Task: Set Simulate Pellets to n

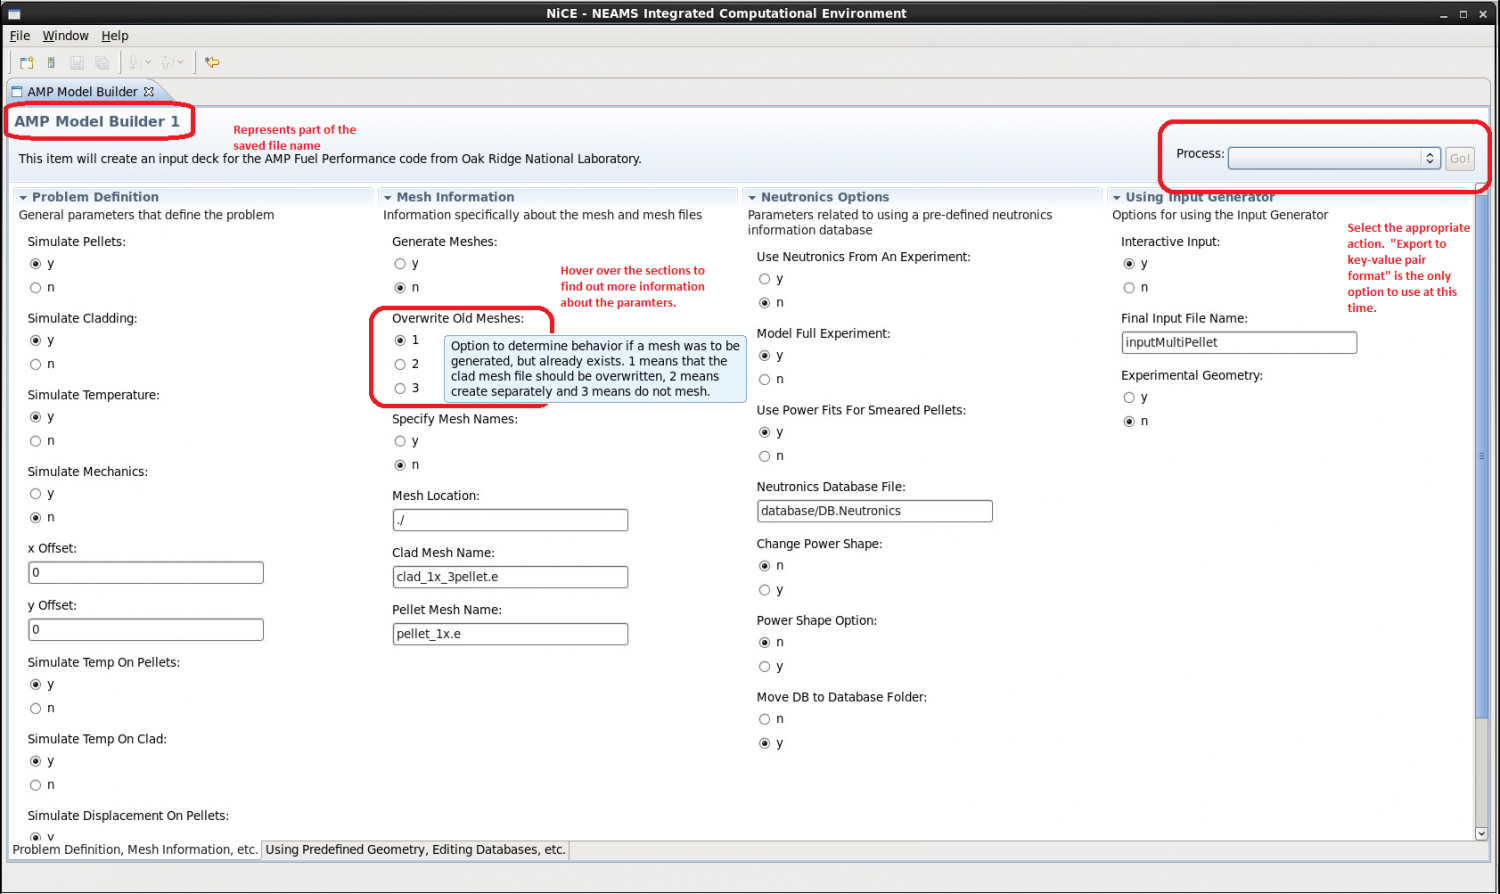Action: (36, 288)
